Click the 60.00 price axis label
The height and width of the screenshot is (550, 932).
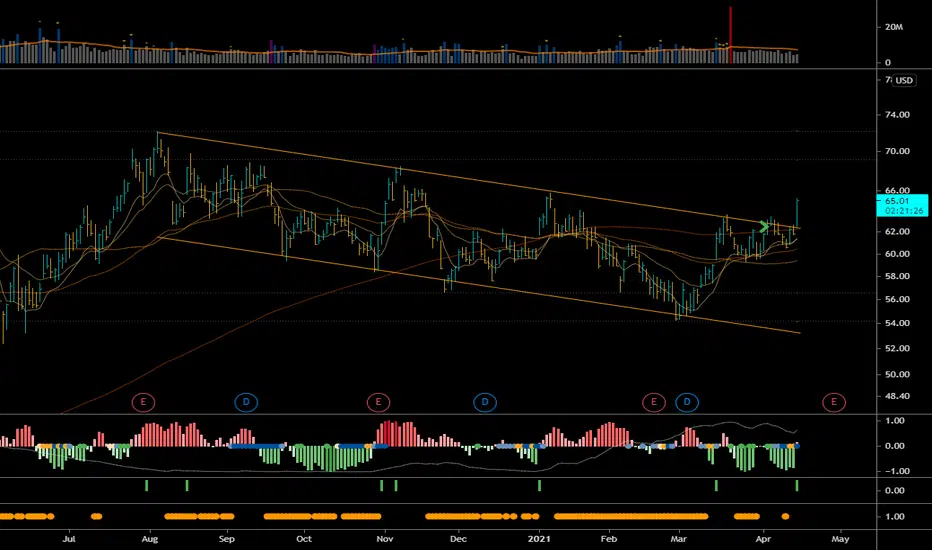click(898, 254)
